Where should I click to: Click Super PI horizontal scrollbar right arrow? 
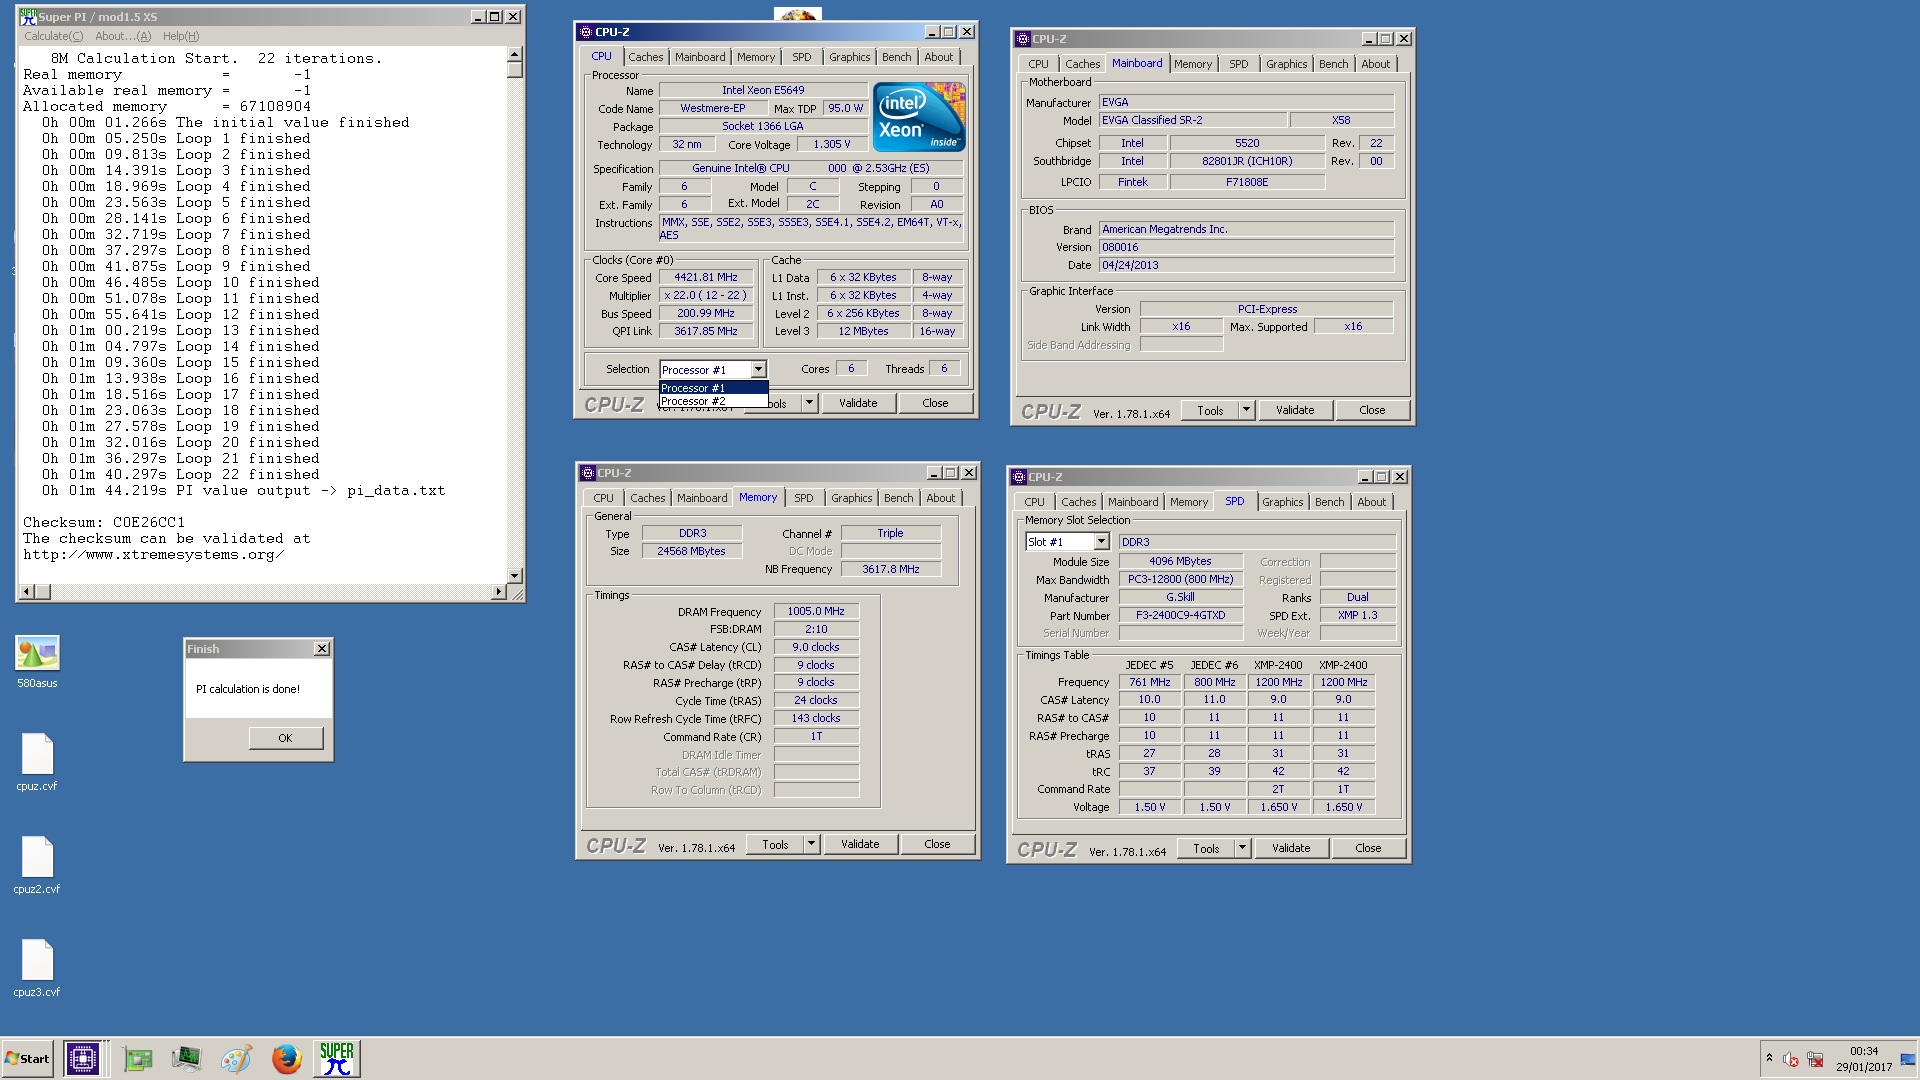(498, 592)
